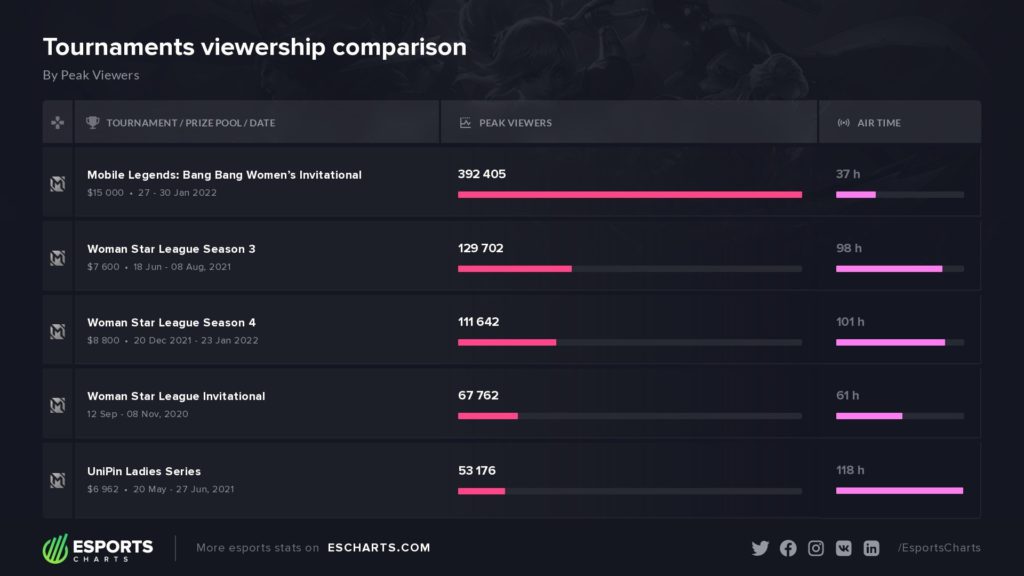Click the 392 405 peak viewers bar
Screen dimensions: 1024x576
629,194
